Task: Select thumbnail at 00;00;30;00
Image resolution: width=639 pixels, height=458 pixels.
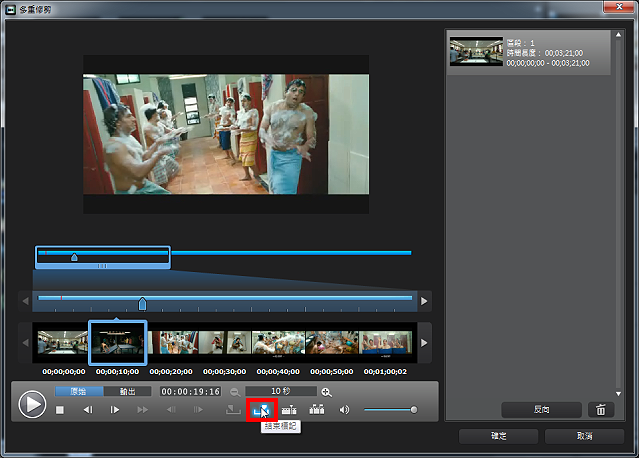Action: [x=225, y=342]
